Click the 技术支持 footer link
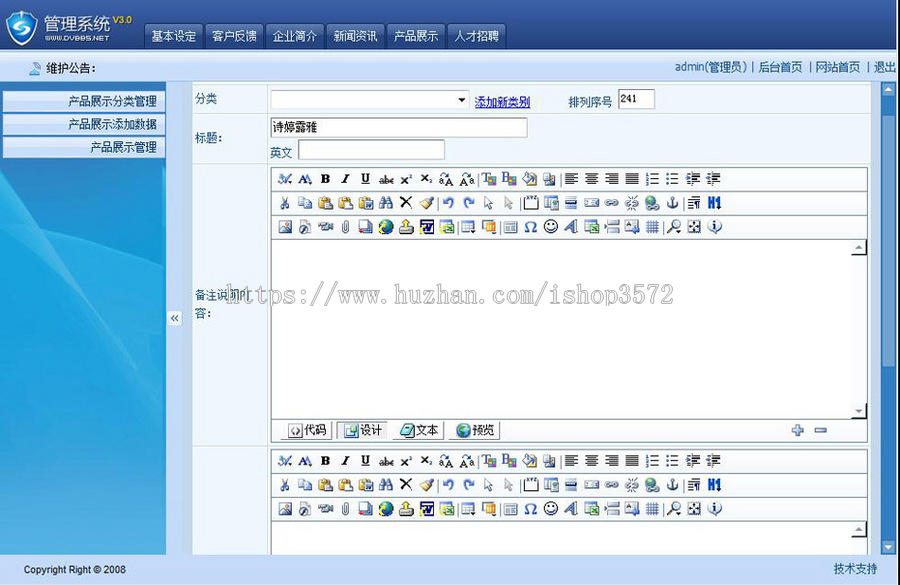The height and width of the screenshot is (585, 900). point(855,569)
